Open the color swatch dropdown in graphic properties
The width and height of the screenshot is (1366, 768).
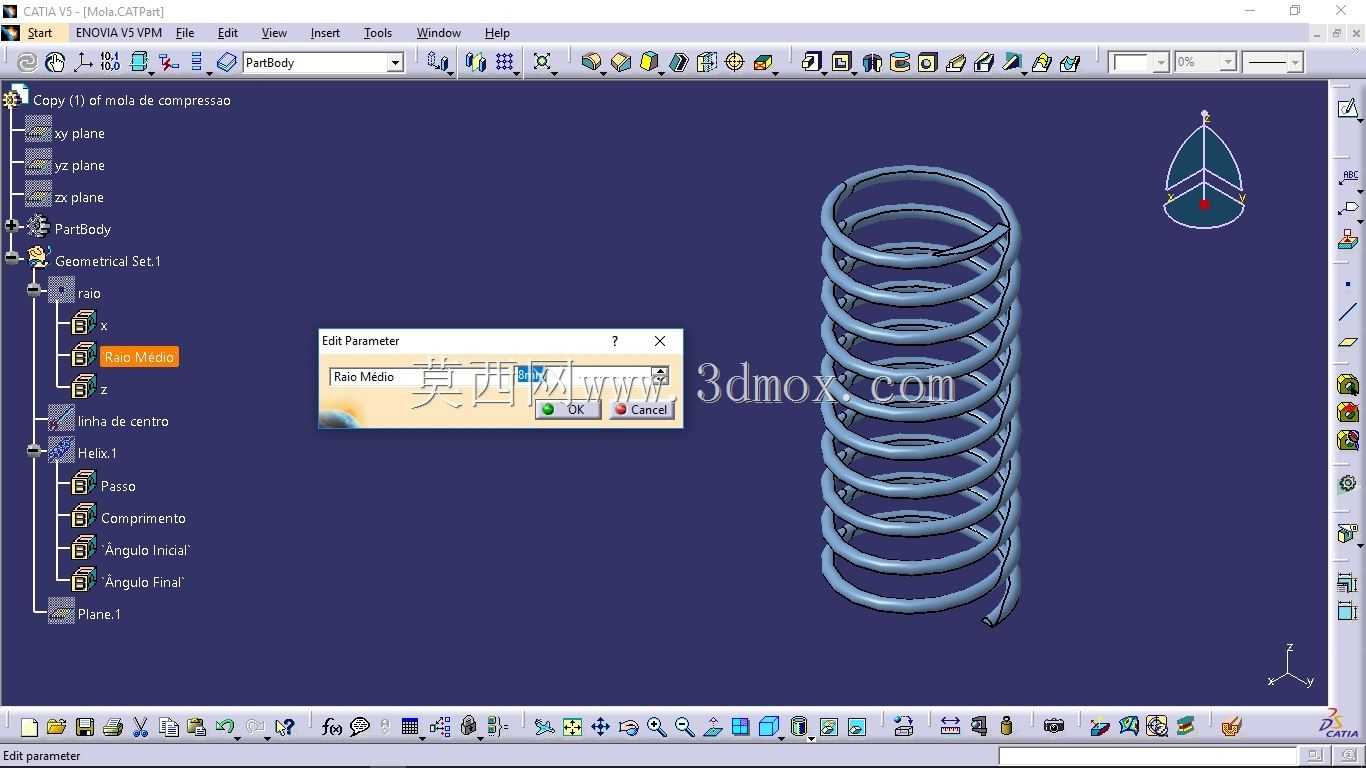1161,63
